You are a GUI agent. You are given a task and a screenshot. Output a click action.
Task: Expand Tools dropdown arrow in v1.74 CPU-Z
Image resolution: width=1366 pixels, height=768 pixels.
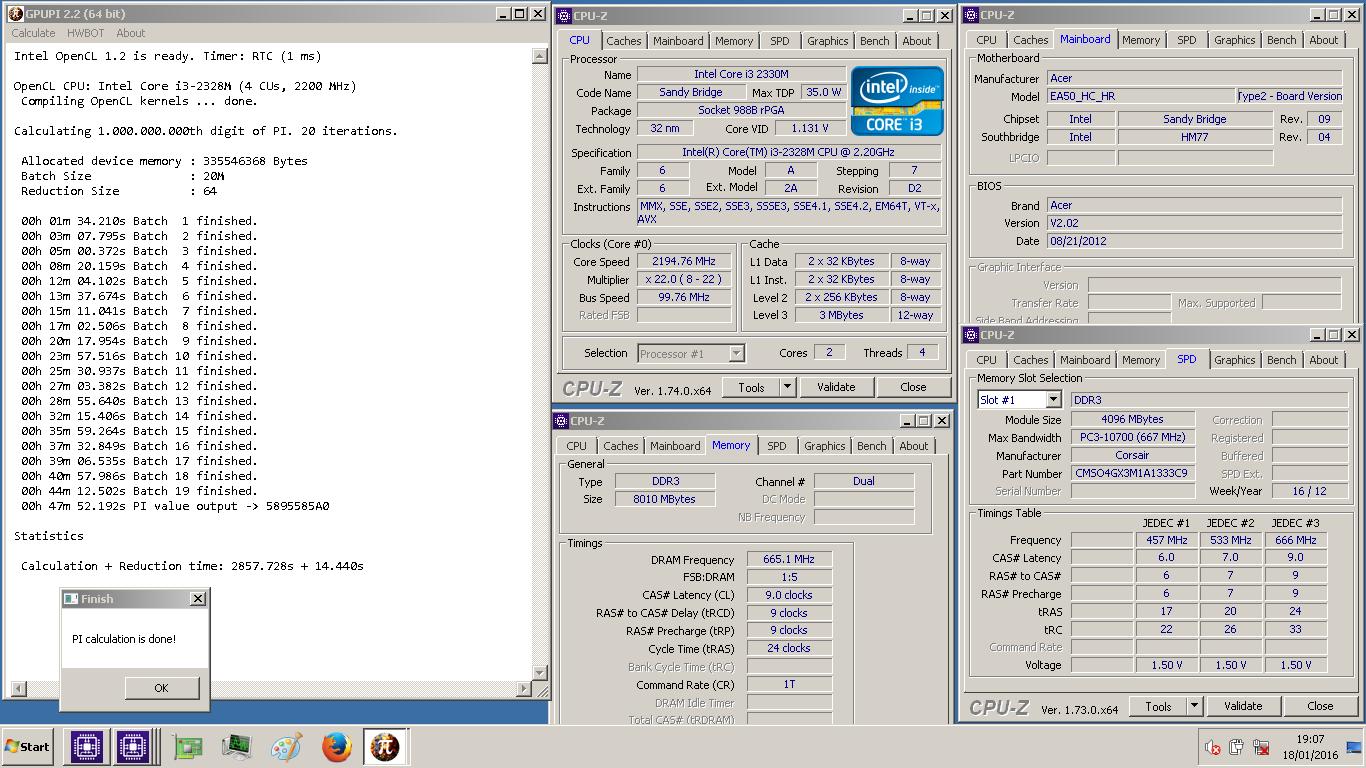click(787, 387)
